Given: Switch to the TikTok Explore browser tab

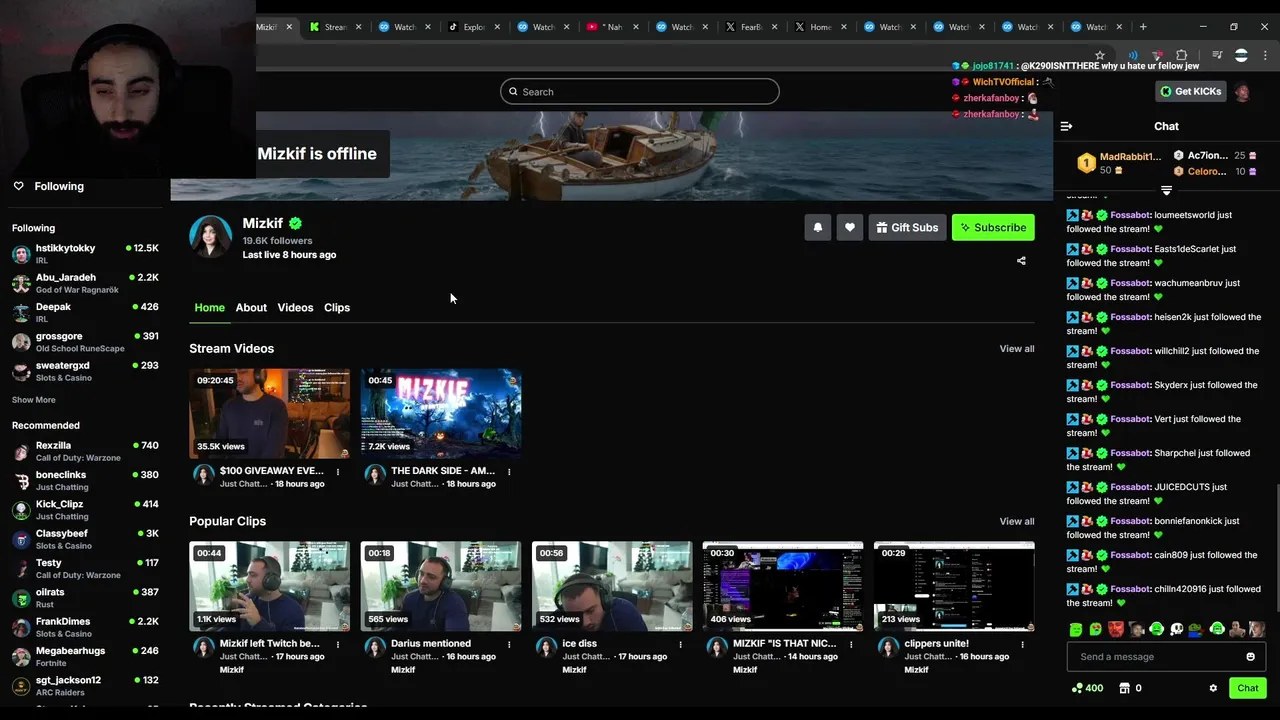Looking at the screenshot, I should tap(473, 27).
